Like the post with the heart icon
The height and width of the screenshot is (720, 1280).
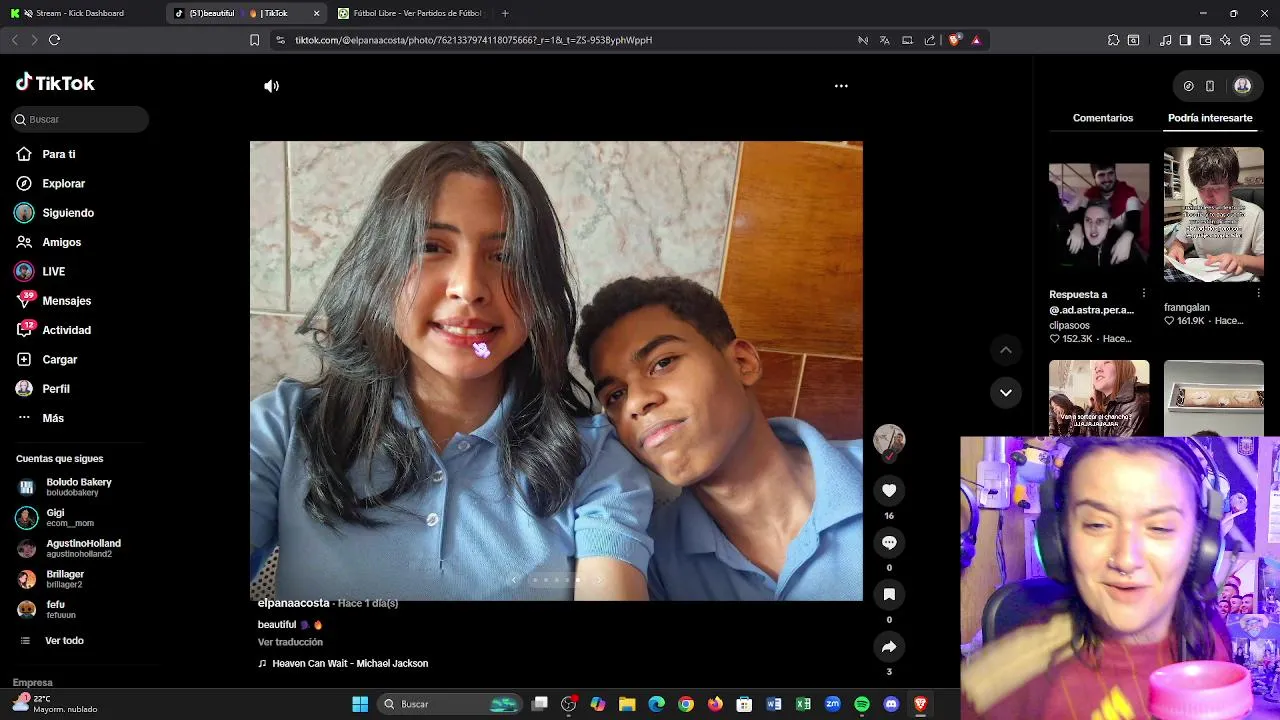(889, 490)
